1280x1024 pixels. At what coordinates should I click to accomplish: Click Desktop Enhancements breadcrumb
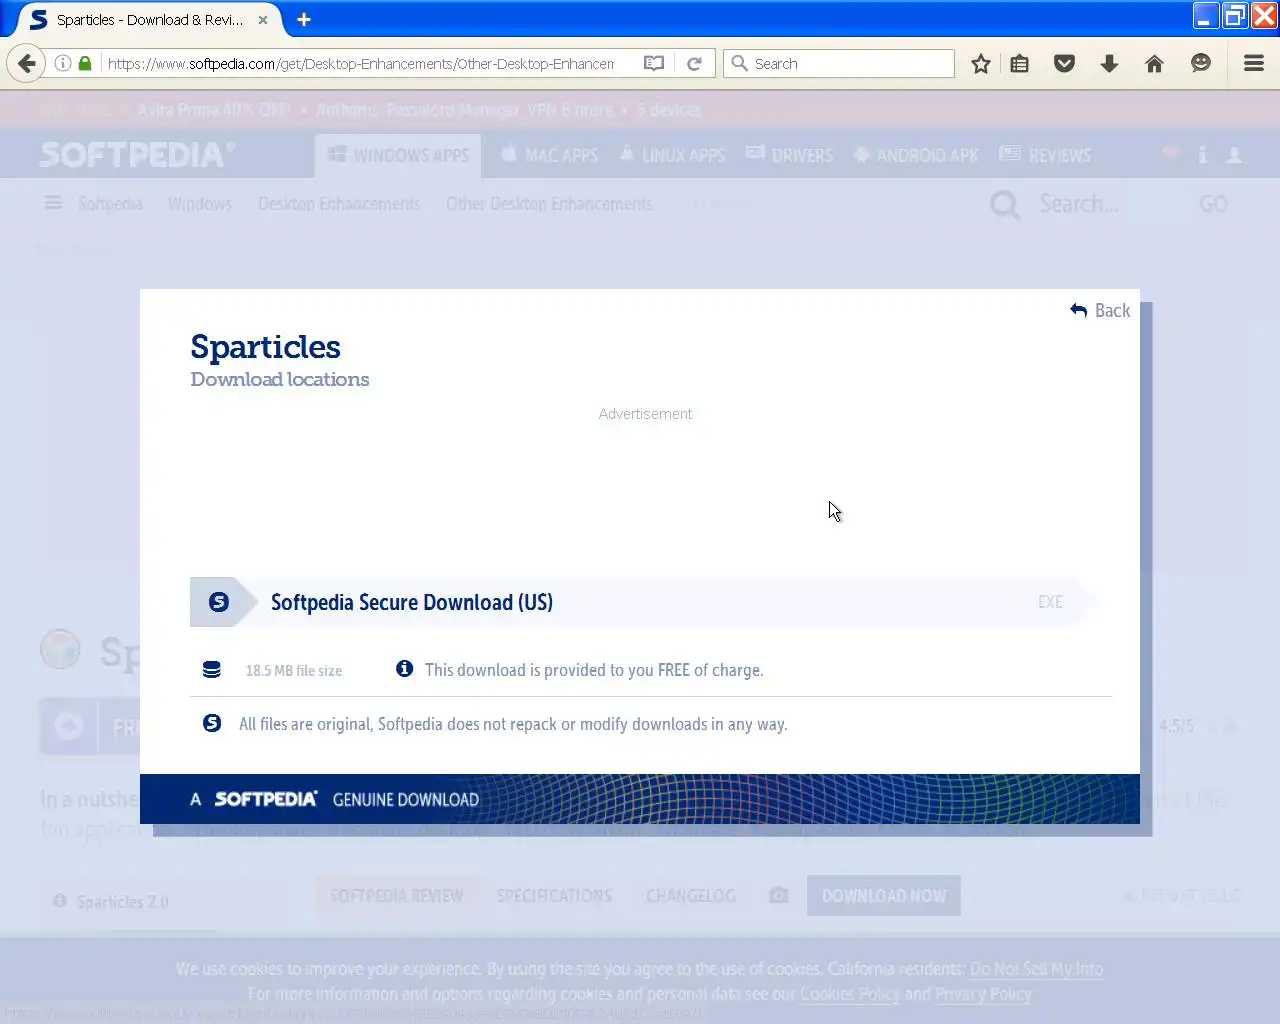339,204
